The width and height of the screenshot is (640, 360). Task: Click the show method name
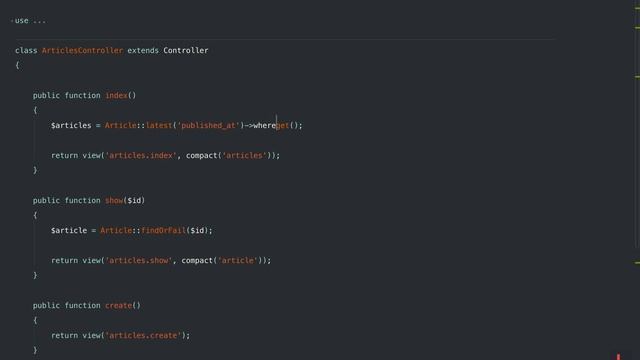pos(114,200)
